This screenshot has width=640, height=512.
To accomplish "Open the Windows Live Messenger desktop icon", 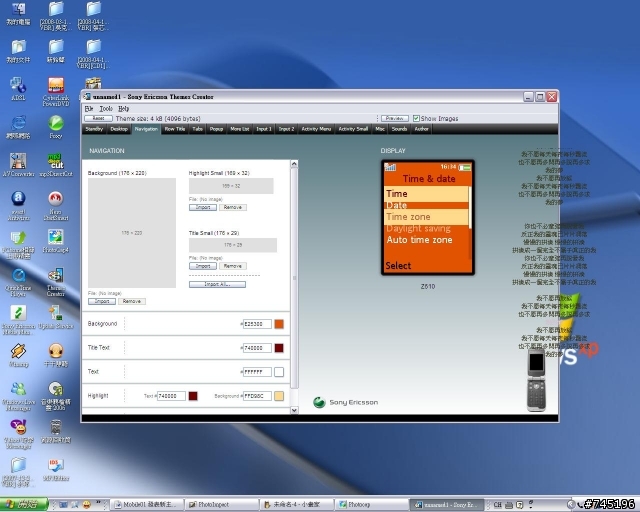I will tap(18, 396).
